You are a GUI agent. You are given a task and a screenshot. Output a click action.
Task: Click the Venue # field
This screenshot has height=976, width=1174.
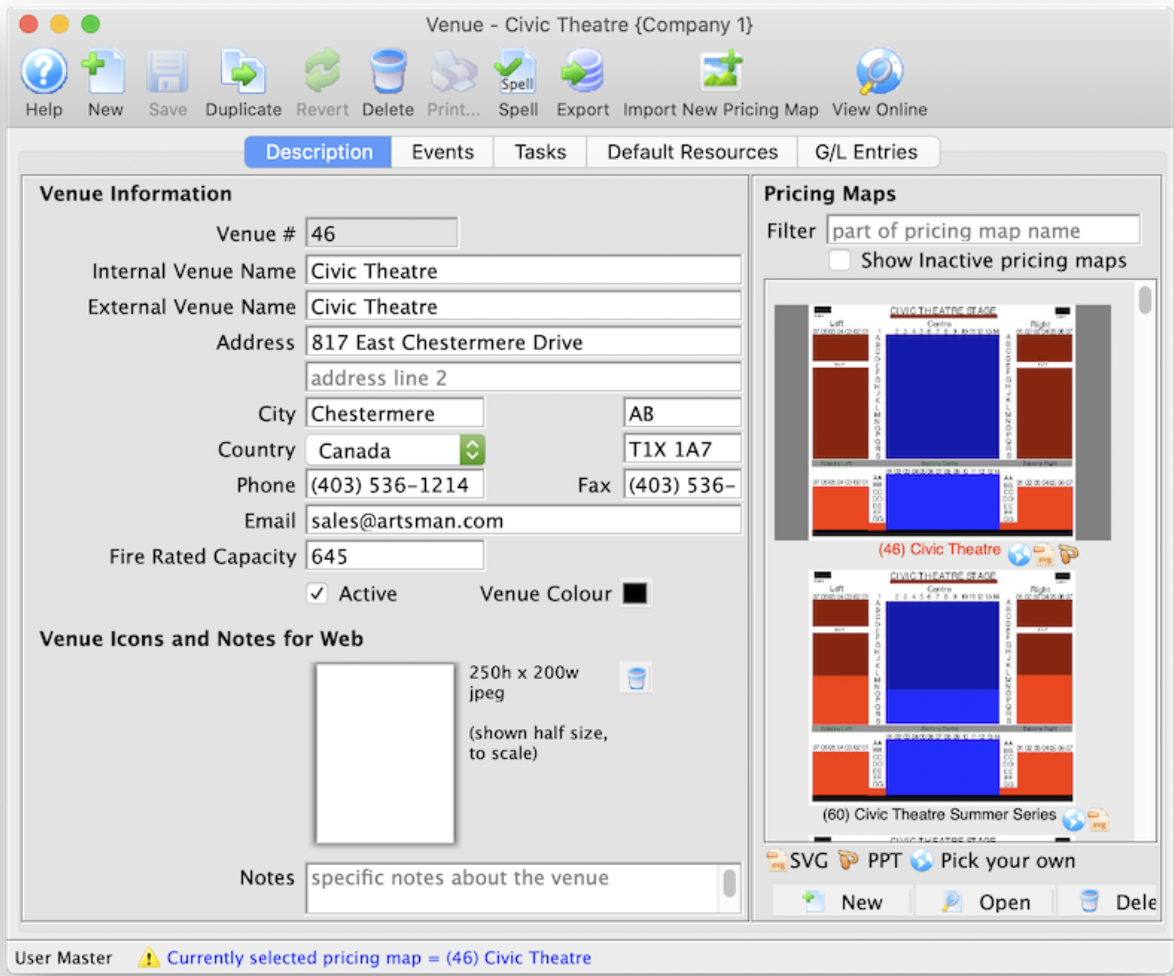(382, 234)
